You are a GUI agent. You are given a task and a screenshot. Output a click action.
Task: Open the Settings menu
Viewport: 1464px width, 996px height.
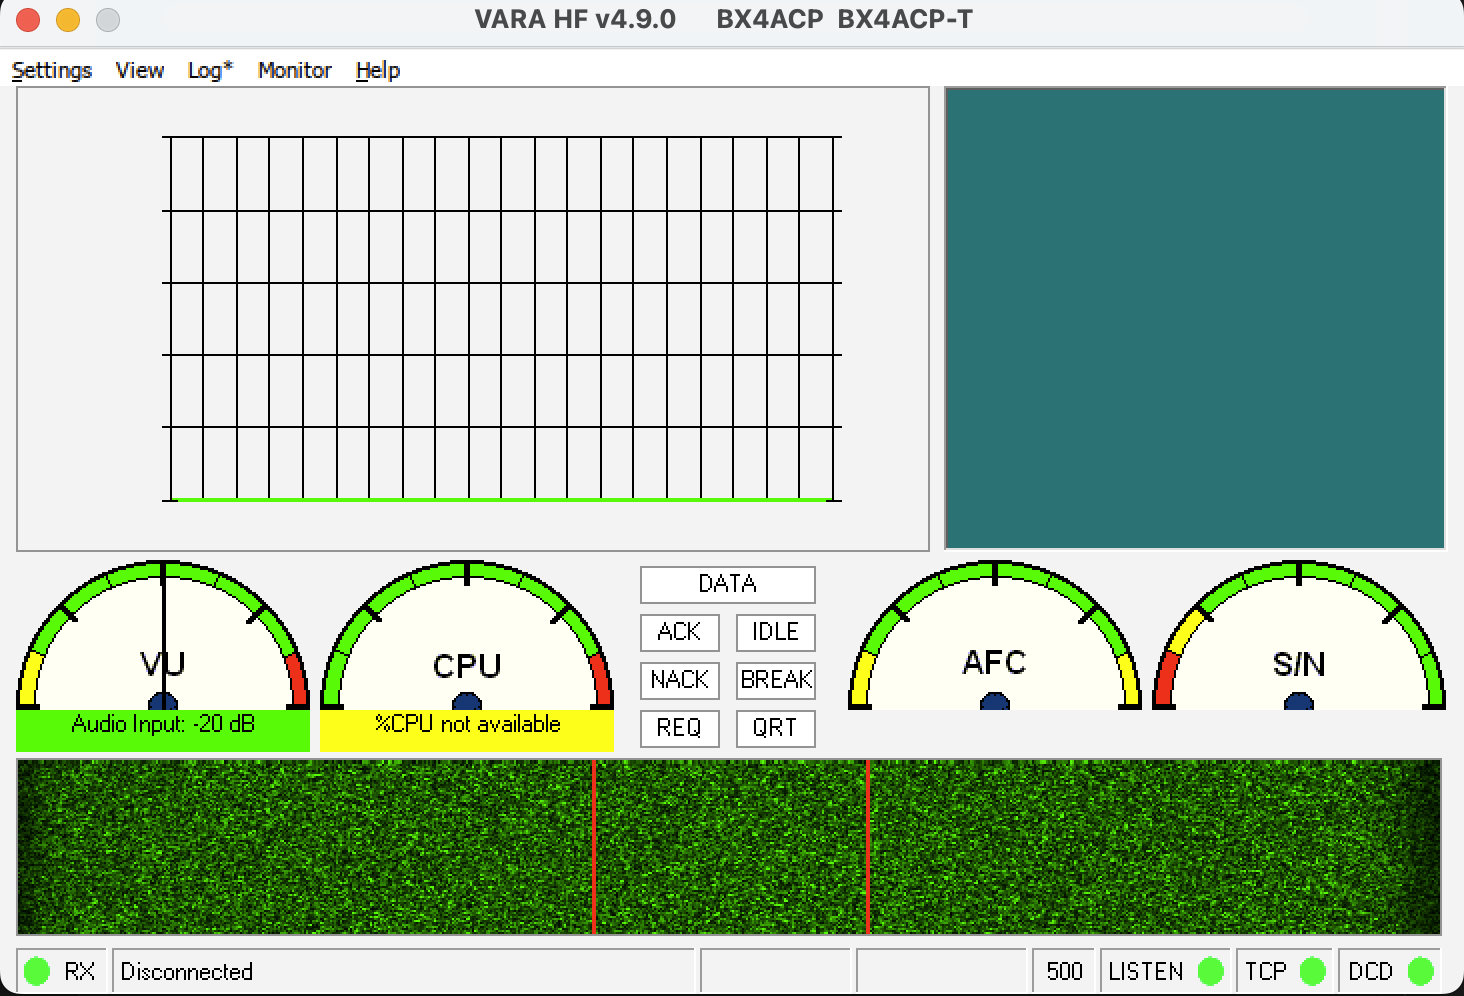tap(52, 70)
